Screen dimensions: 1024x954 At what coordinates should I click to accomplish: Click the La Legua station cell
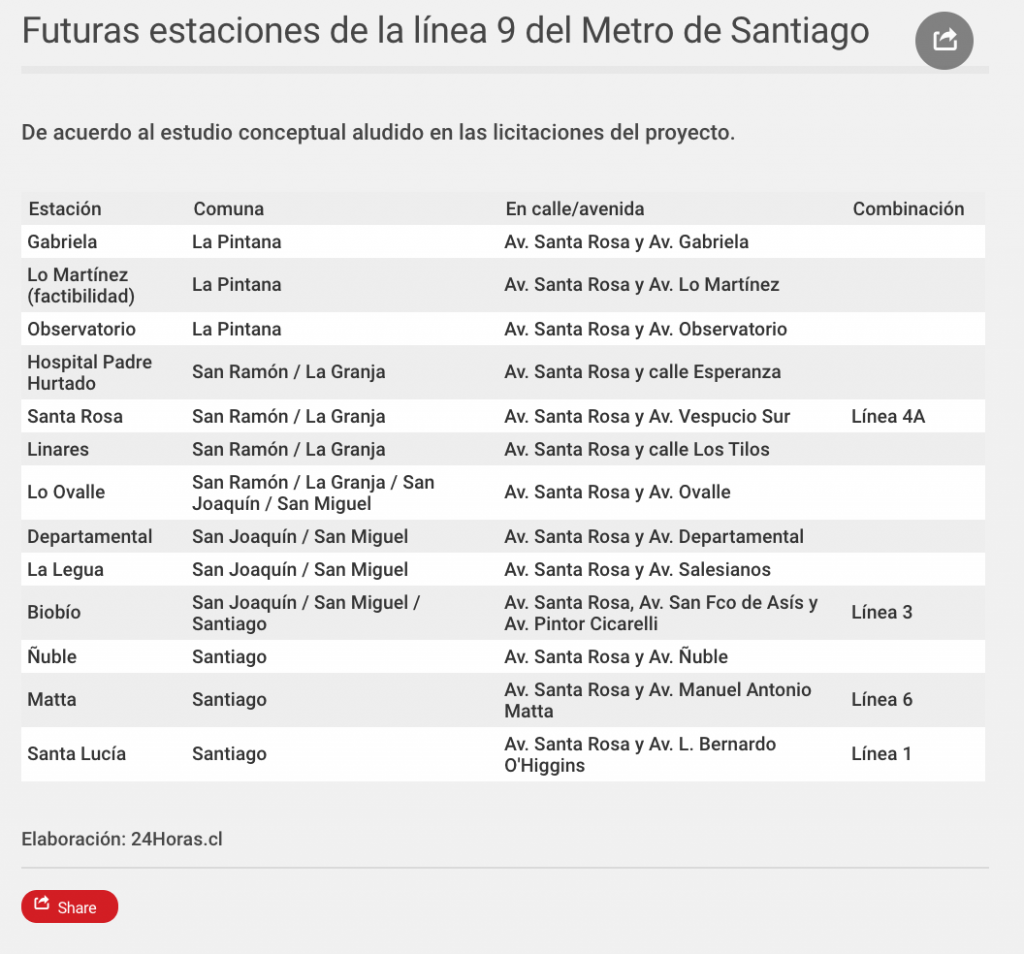tap(66, 570)
